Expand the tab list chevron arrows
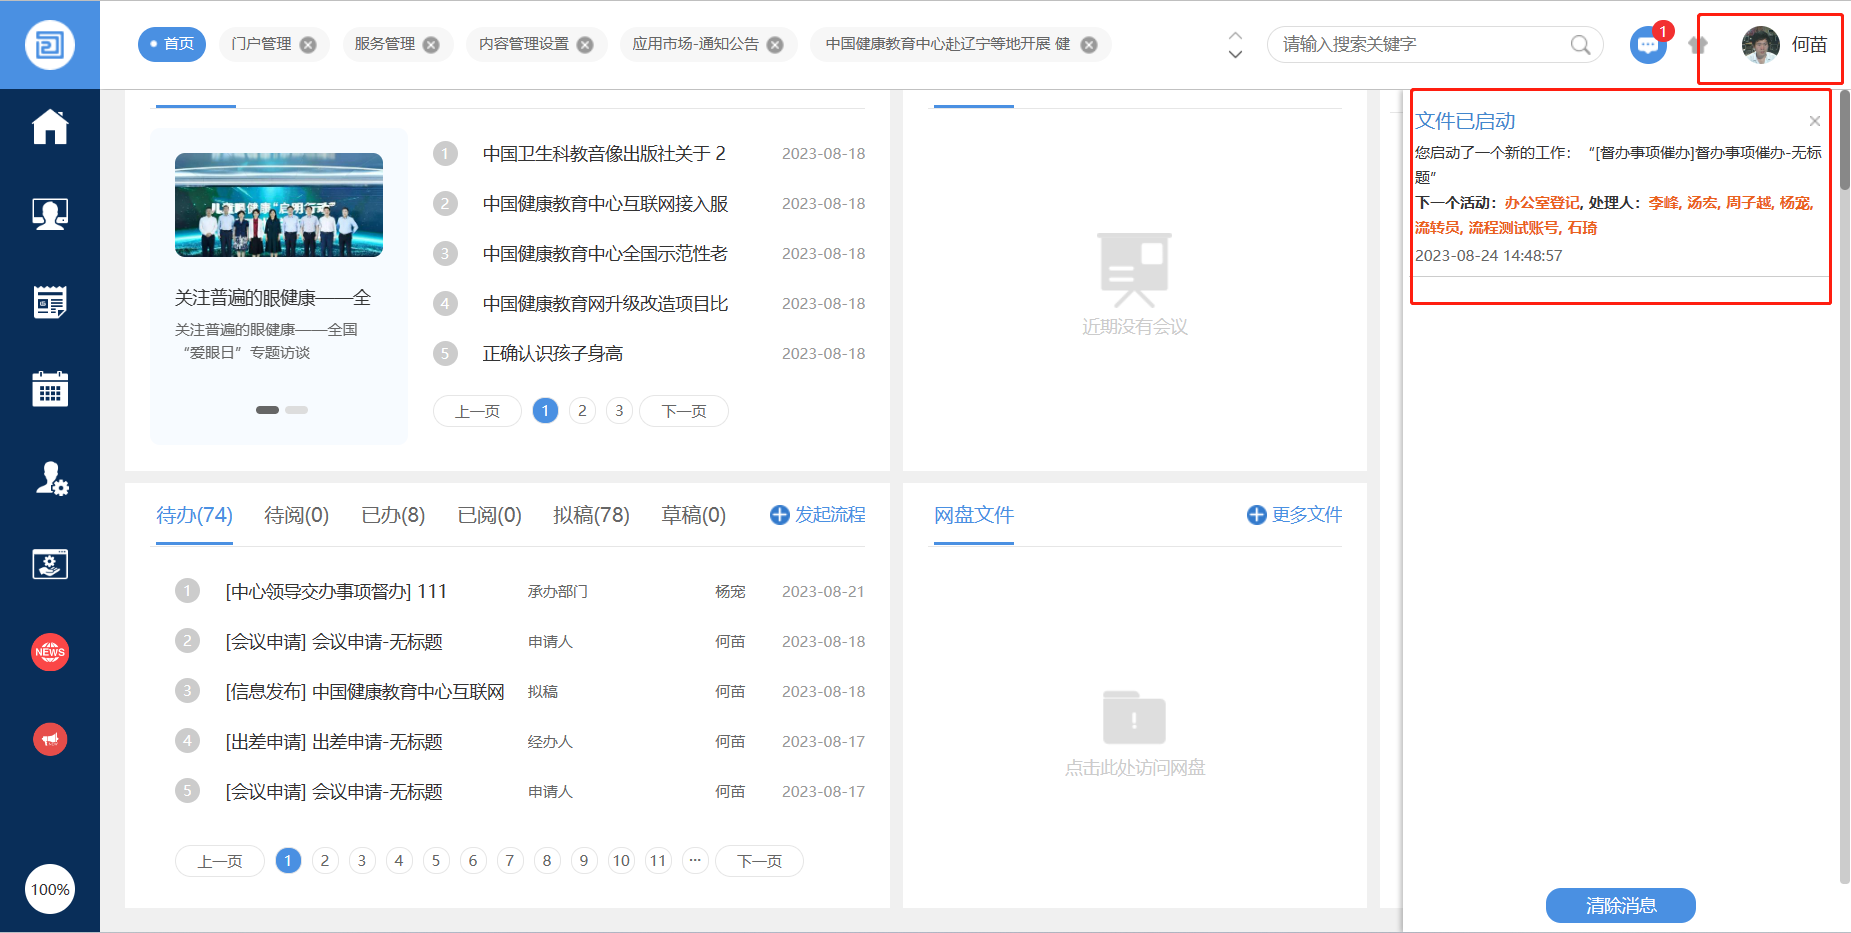1851x933 pixels. click(x=1235, y=45)
